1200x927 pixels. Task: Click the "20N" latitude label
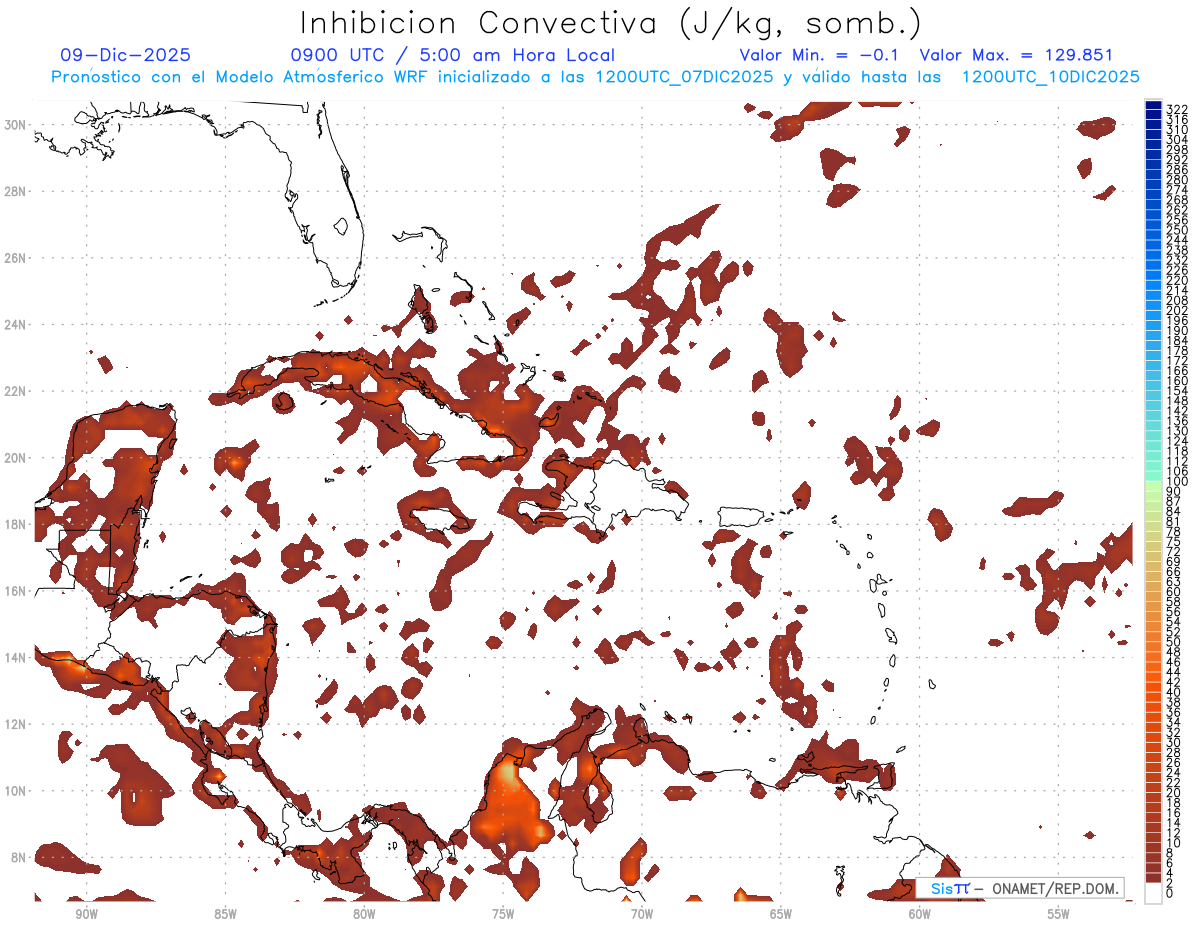click(x=16, y=458)
